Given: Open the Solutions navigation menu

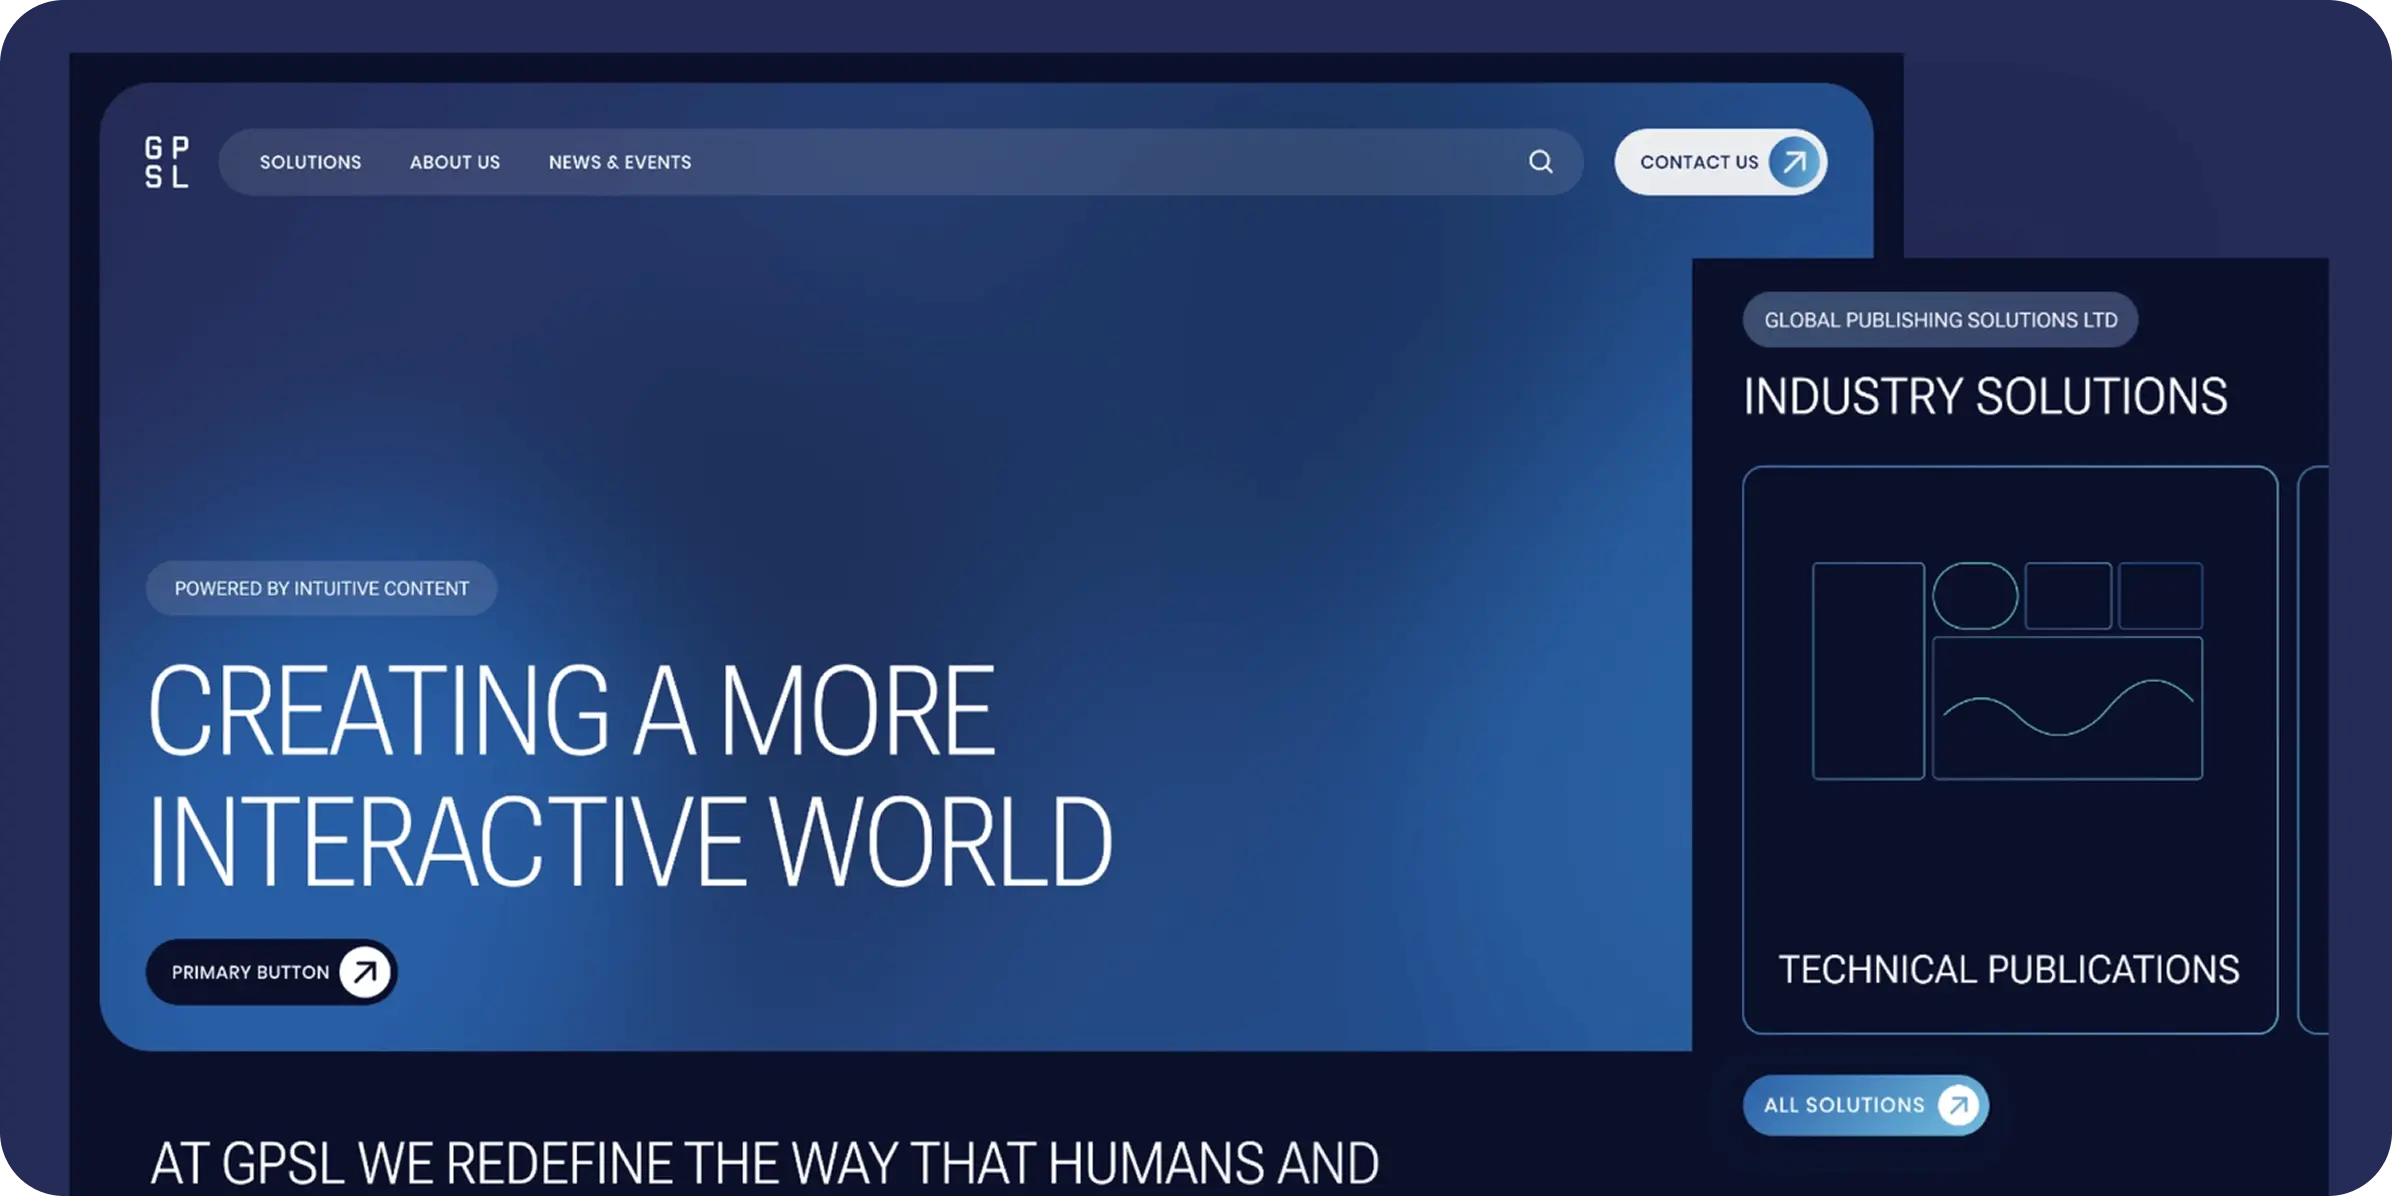Looking at the screenshot, I should click(310, 162).
